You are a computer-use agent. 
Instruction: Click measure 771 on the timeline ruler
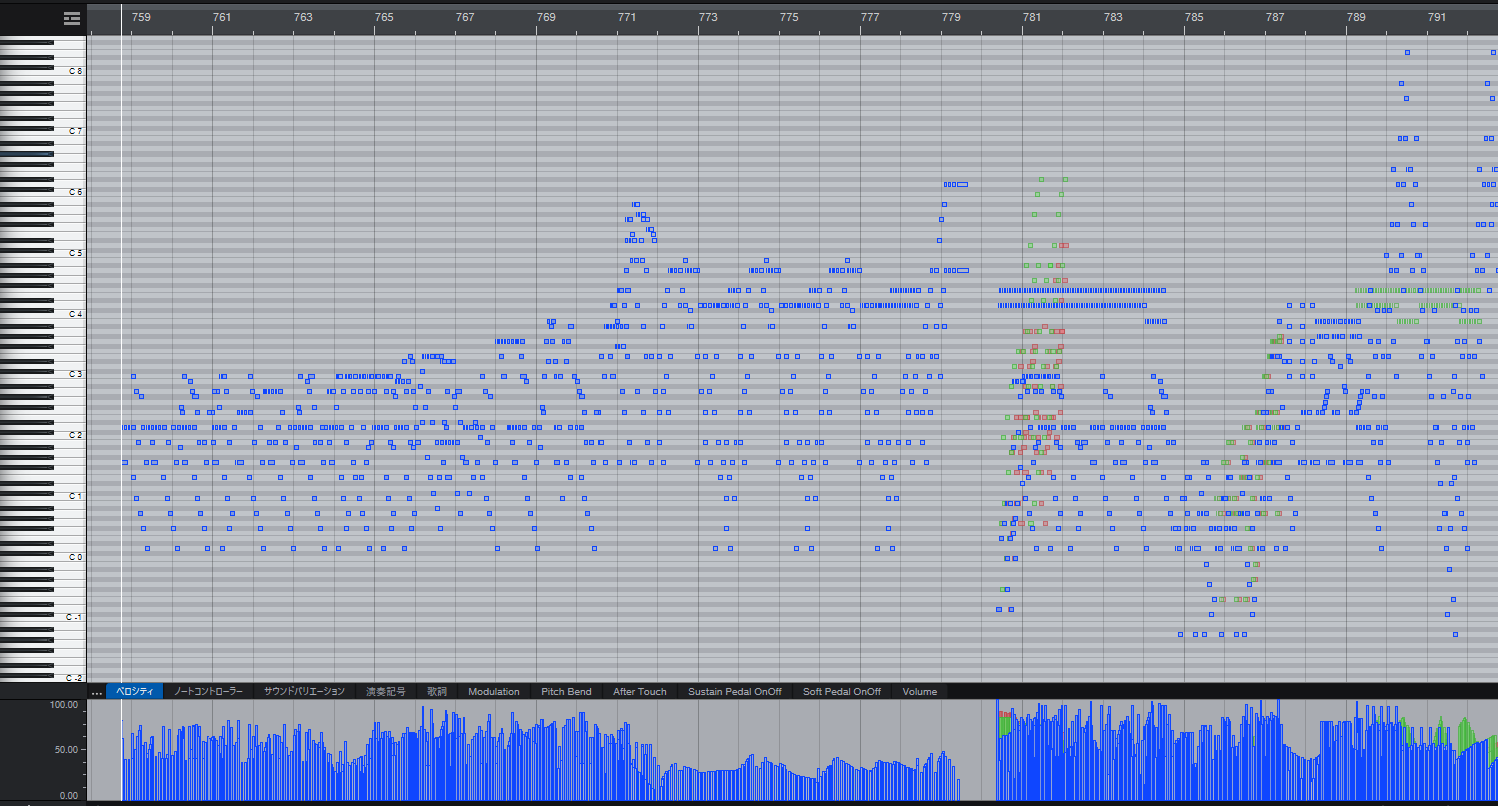point(627,17)
